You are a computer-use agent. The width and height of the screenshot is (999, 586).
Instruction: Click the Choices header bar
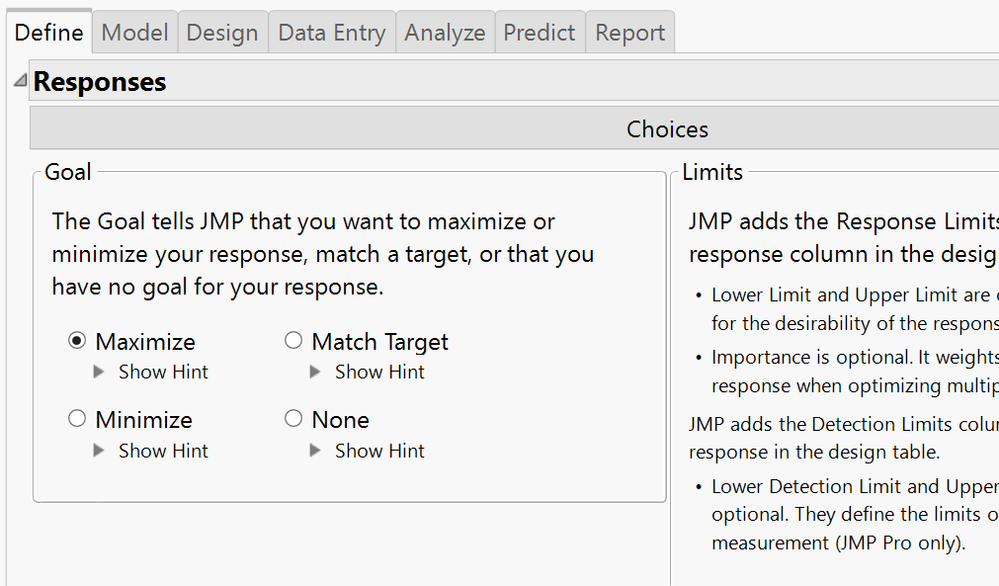pyautogui.click(x=666, y=127)
